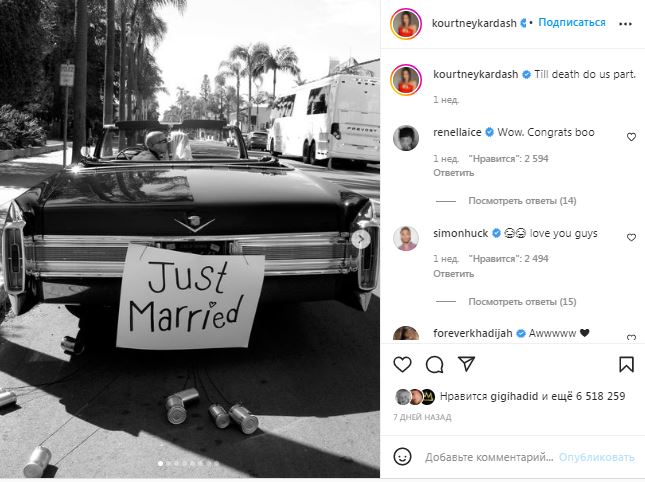Screen dimensions: 645x482
Task: Open comments via the speech bubble icon
Action: click(x=434, y=364)
